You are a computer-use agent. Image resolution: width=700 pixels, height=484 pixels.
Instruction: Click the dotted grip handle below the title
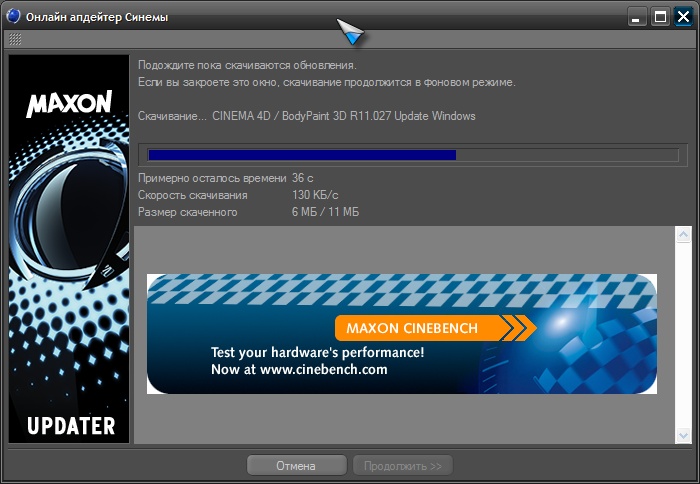(15, 40)
